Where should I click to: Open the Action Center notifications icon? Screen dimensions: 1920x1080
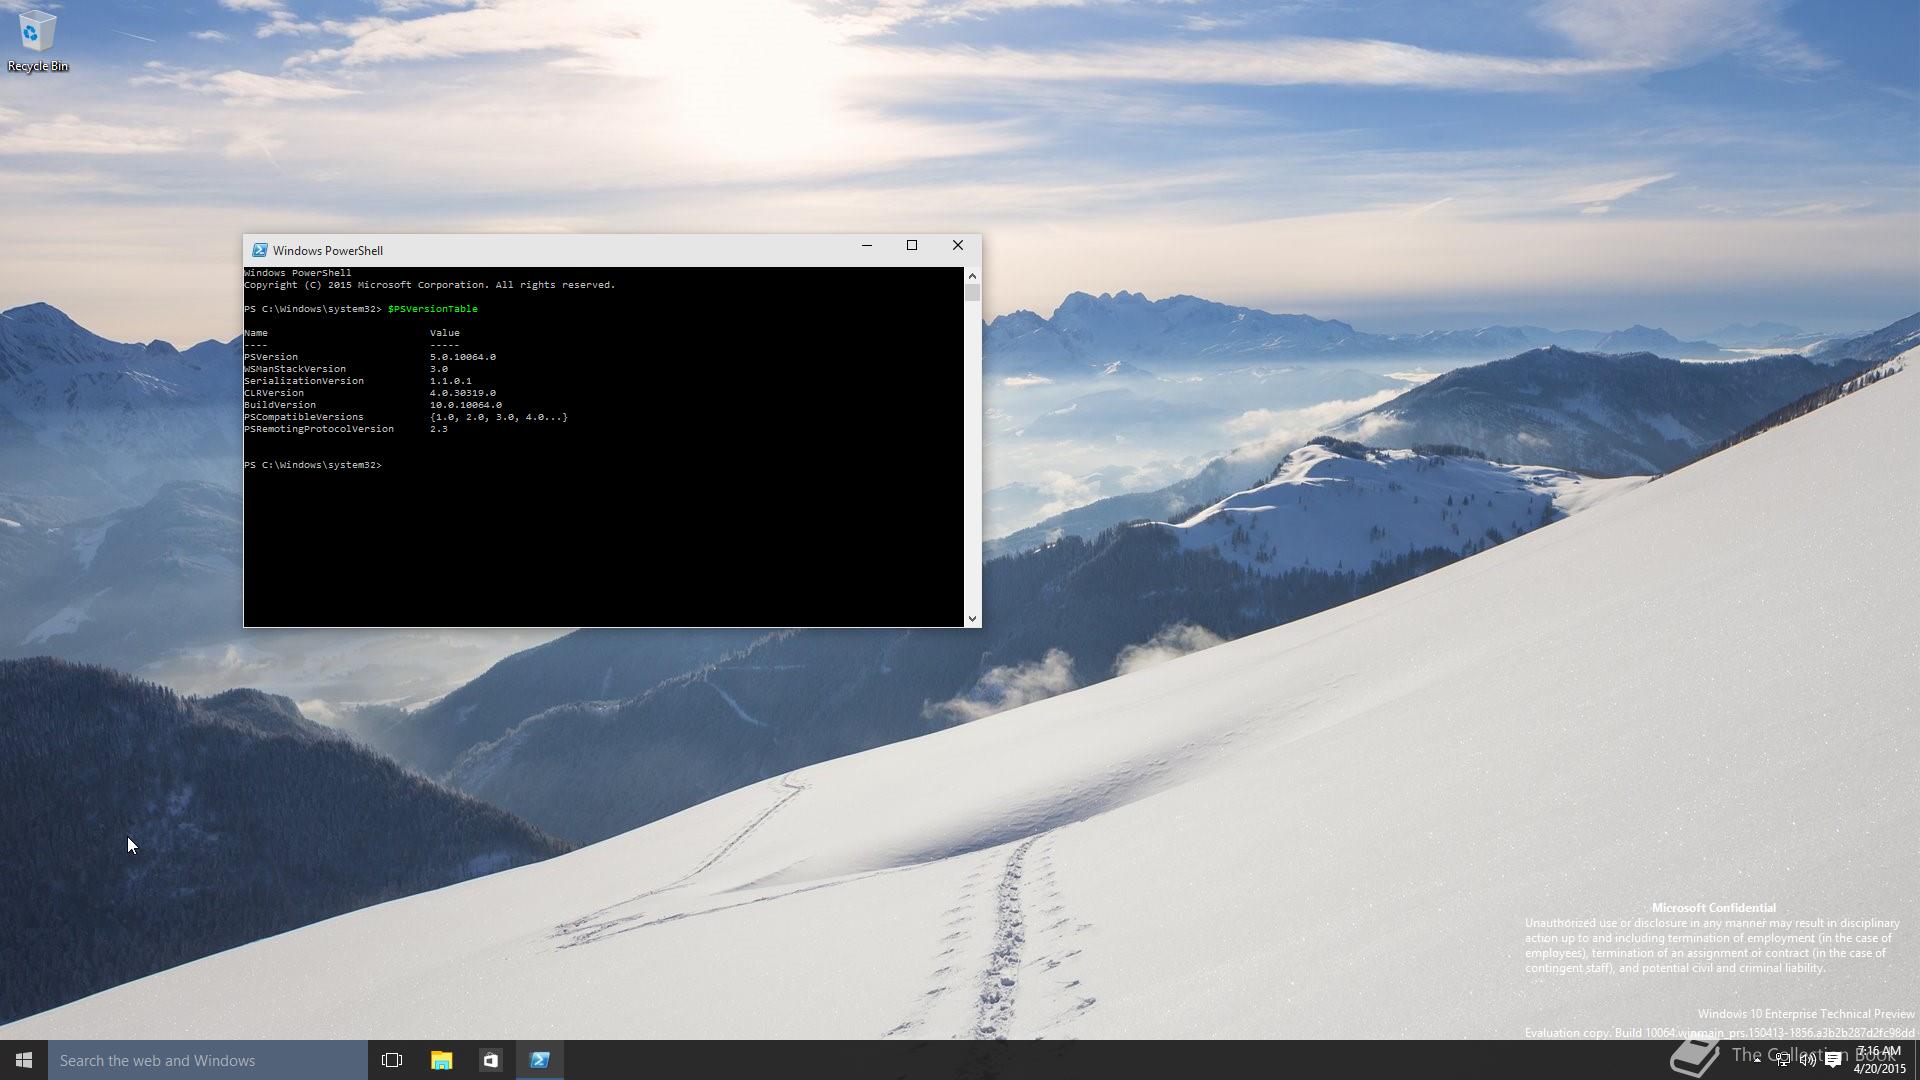(x=1833, y=1060)
